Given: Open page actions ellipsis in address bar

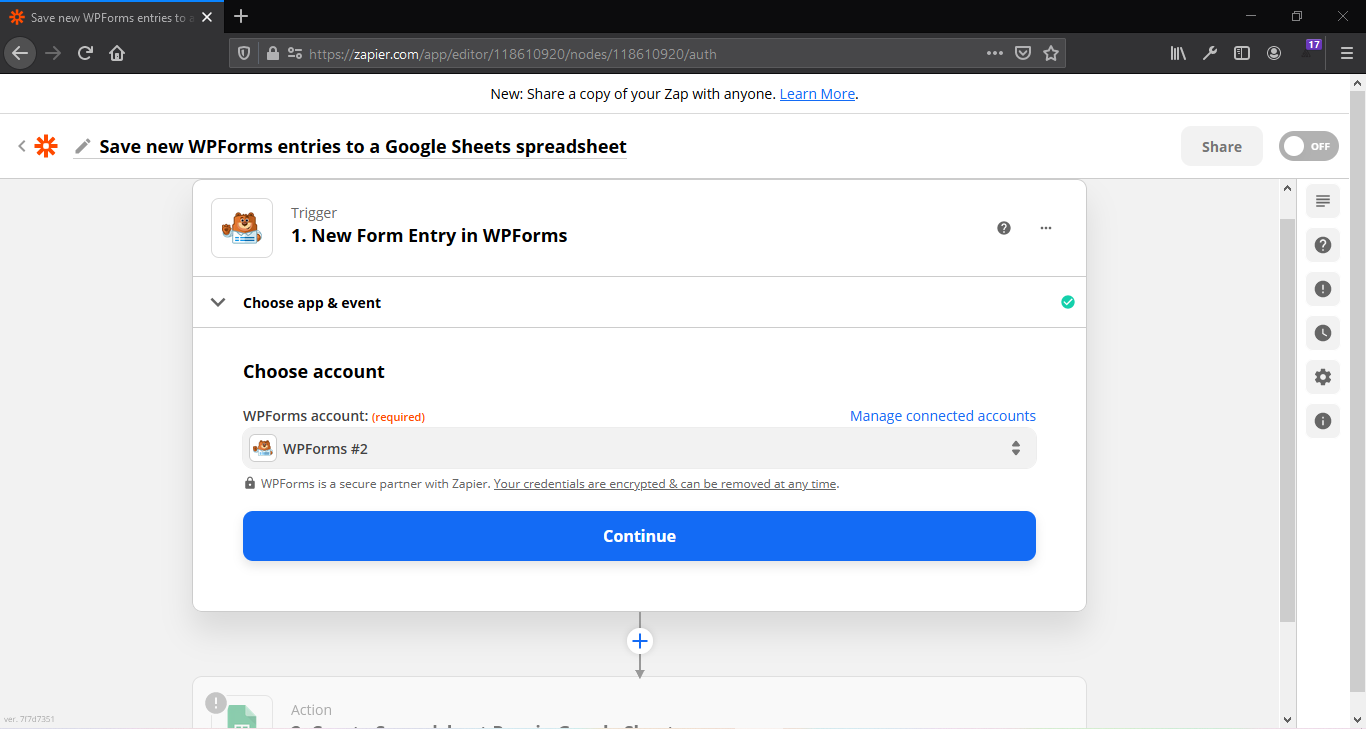Looking at the screenshot, I should 995,53.
